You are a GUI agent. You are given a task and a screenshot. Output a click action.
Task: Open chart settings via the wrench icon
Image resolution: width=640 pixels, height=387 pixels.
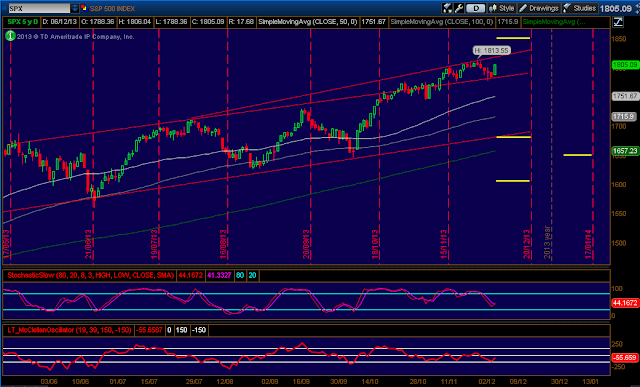(x=458, y=8)
